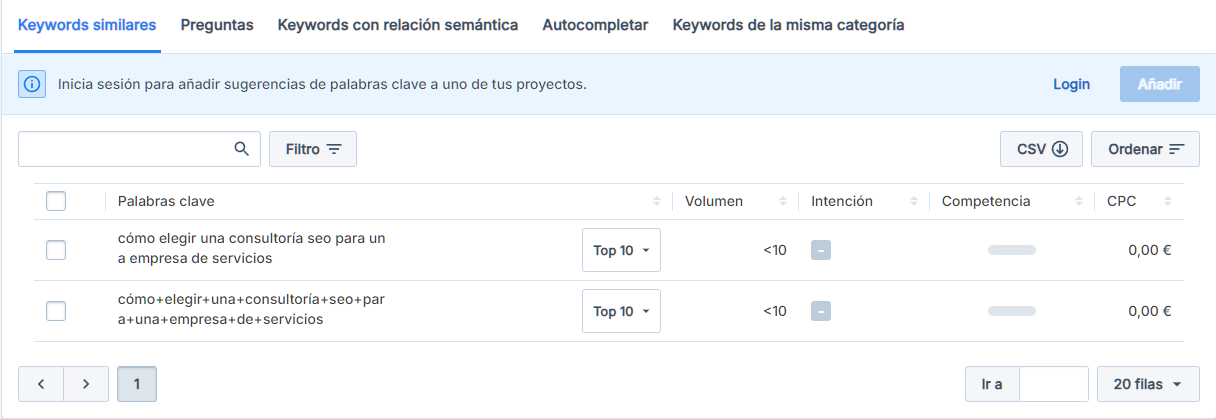The image size is (1216, 419).
Task: Click the Ordenar button
Action: coord(1145,149)
